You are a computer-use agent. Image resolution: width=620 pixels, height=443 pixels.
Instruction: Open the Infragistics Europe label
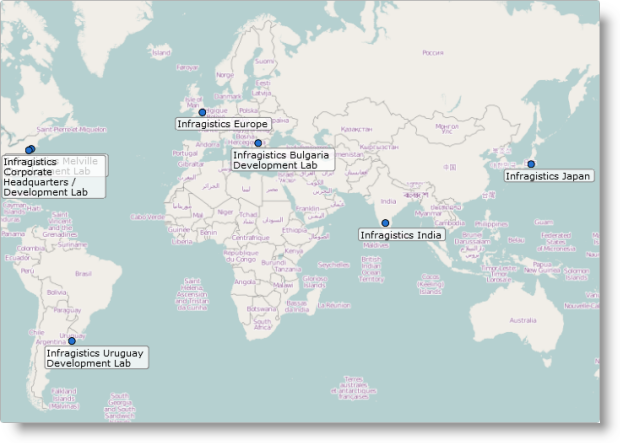(x=222, y=124)
